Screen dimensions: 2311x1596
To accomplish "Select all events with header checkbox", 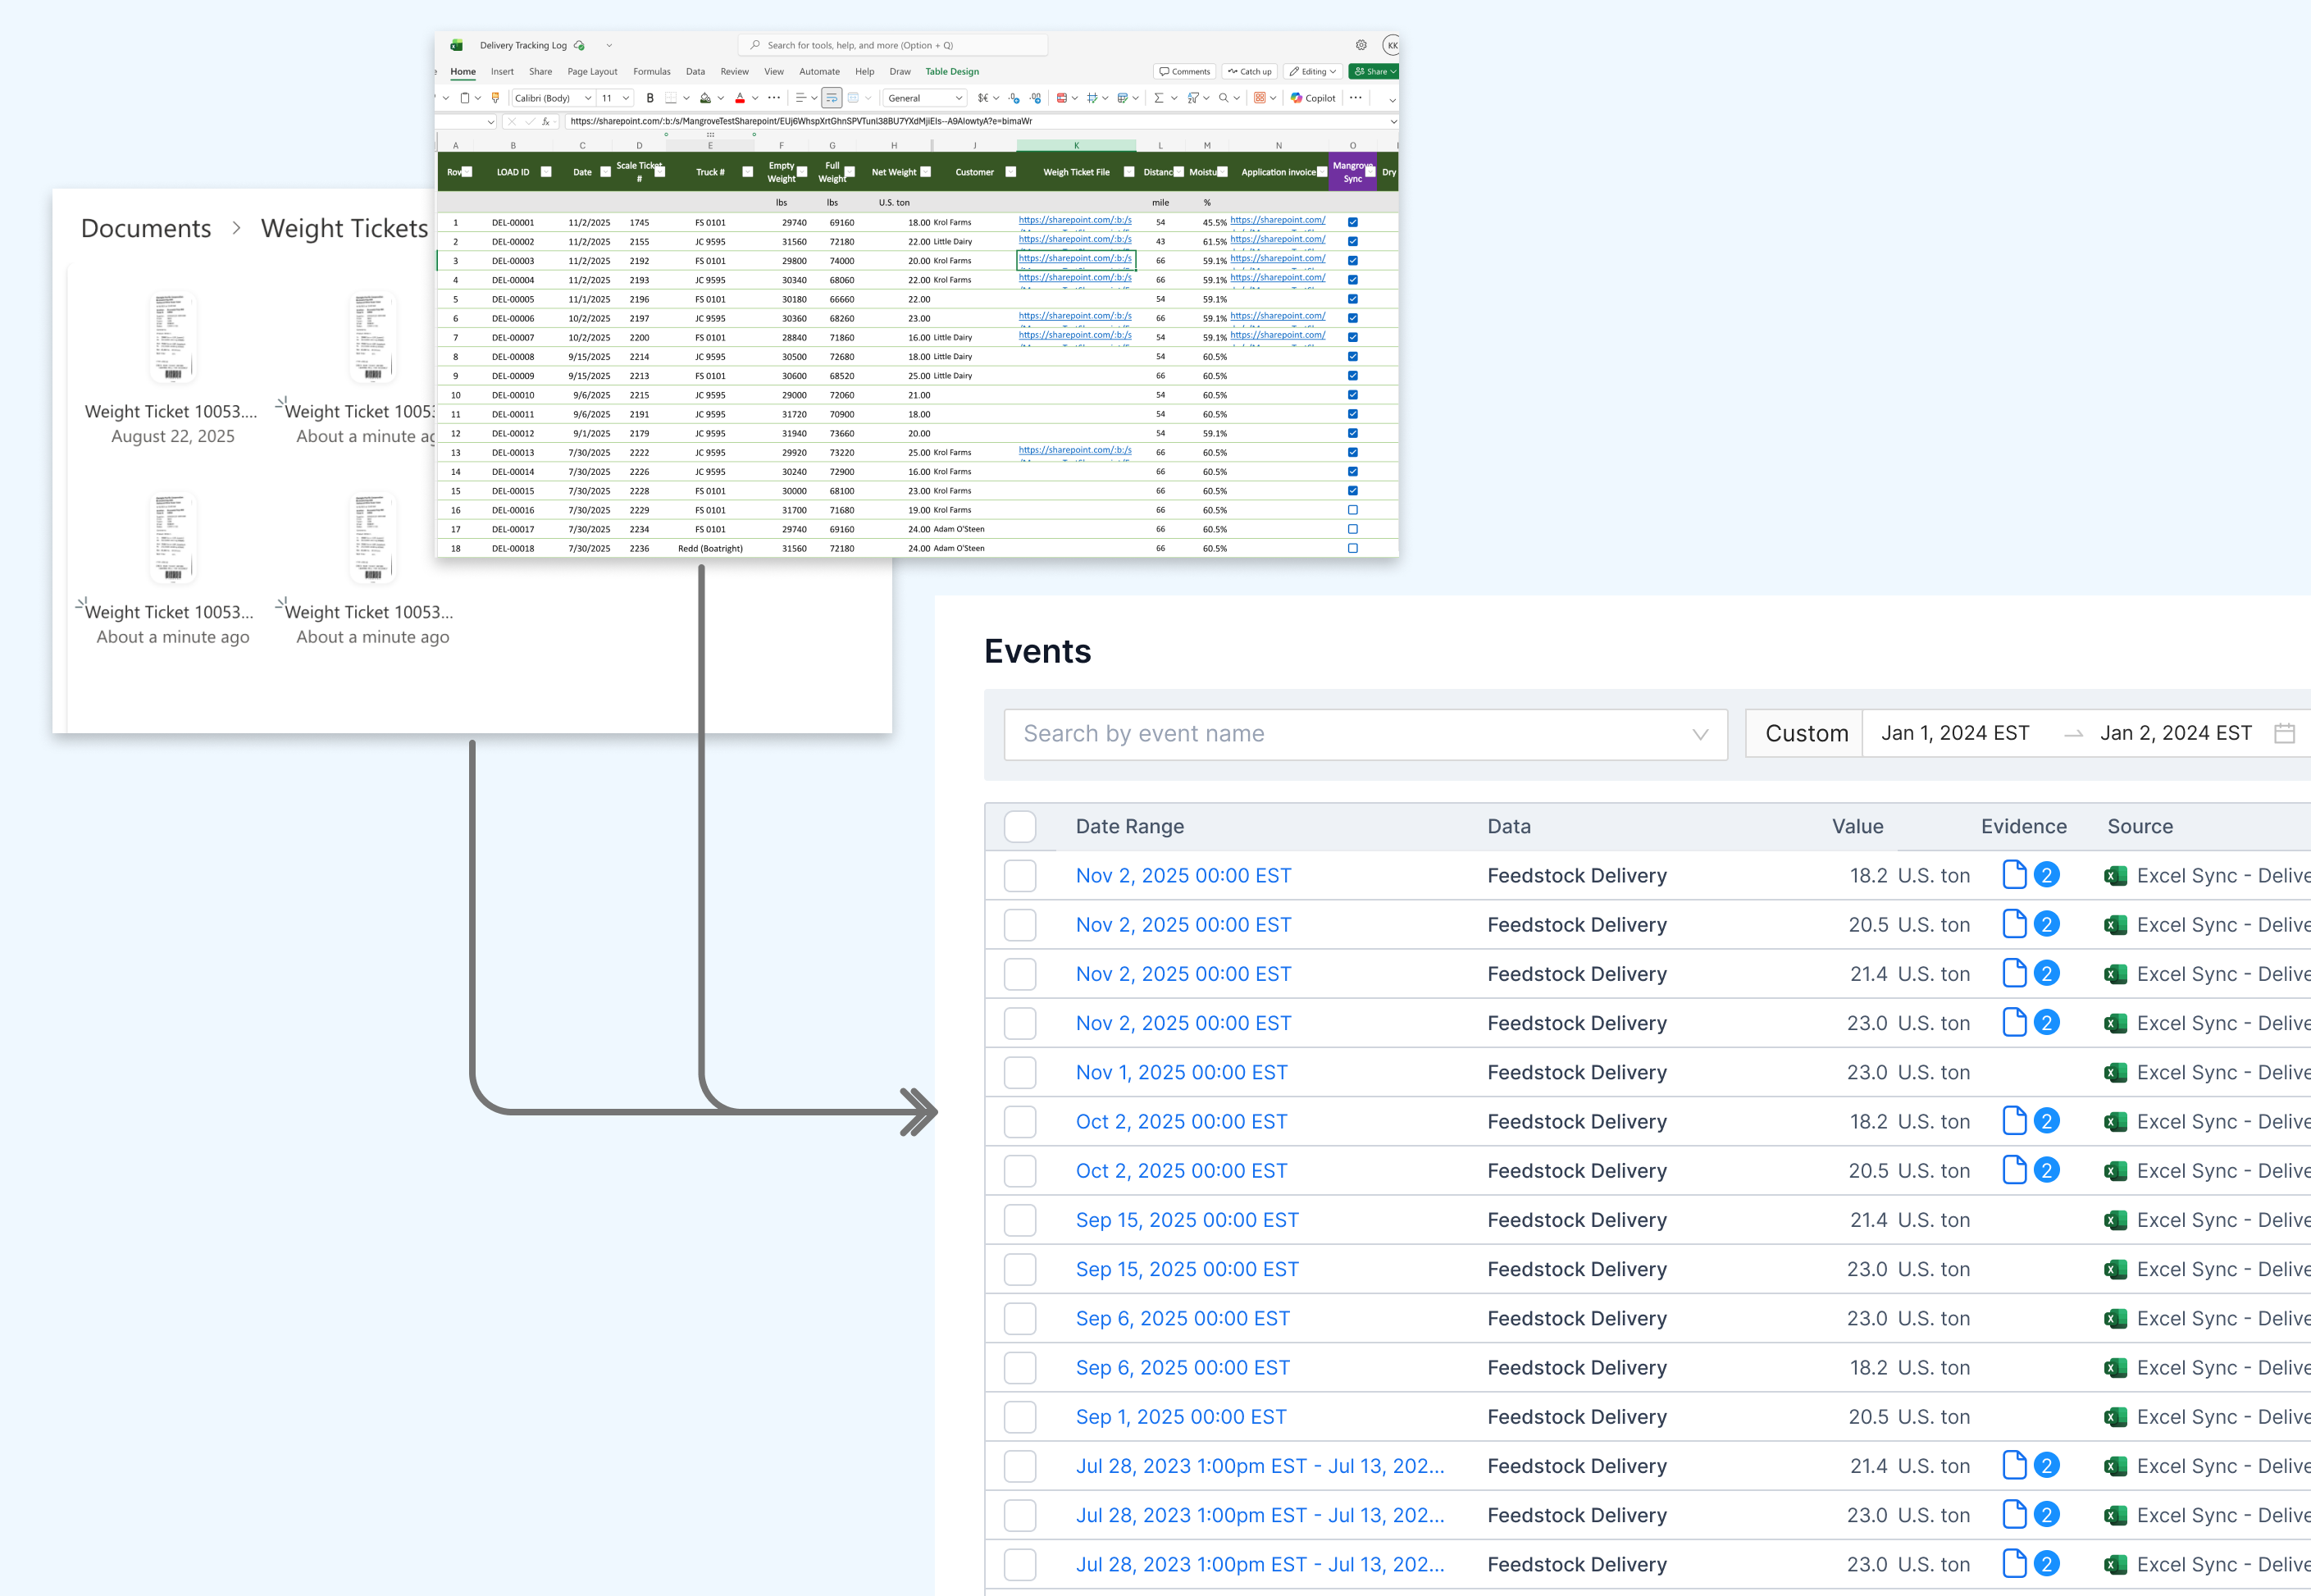I will 1019,827.
